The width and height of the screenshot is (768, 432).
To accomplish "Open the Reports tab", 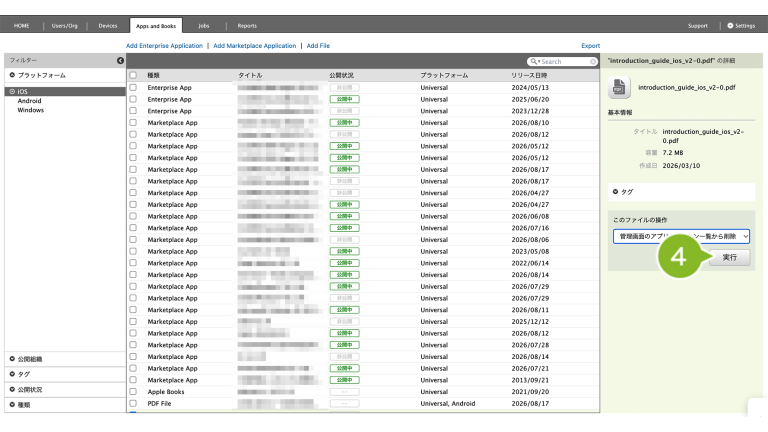I will pos(247,26).
